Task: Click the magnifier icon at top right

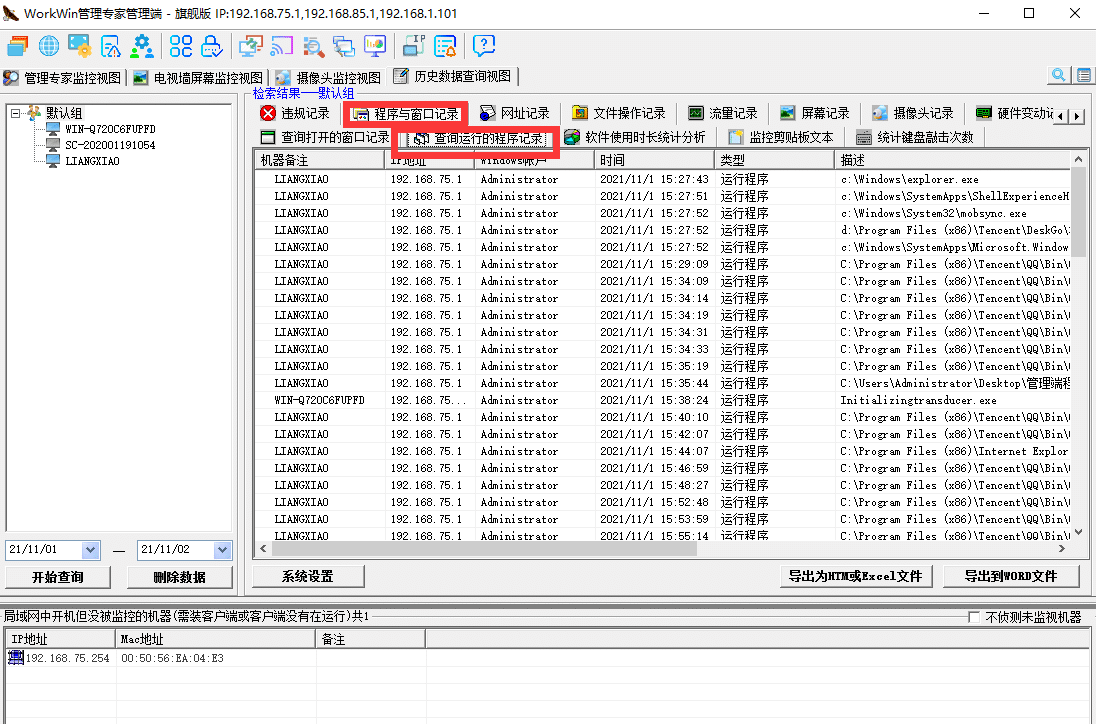Action: coord(1058,75)
